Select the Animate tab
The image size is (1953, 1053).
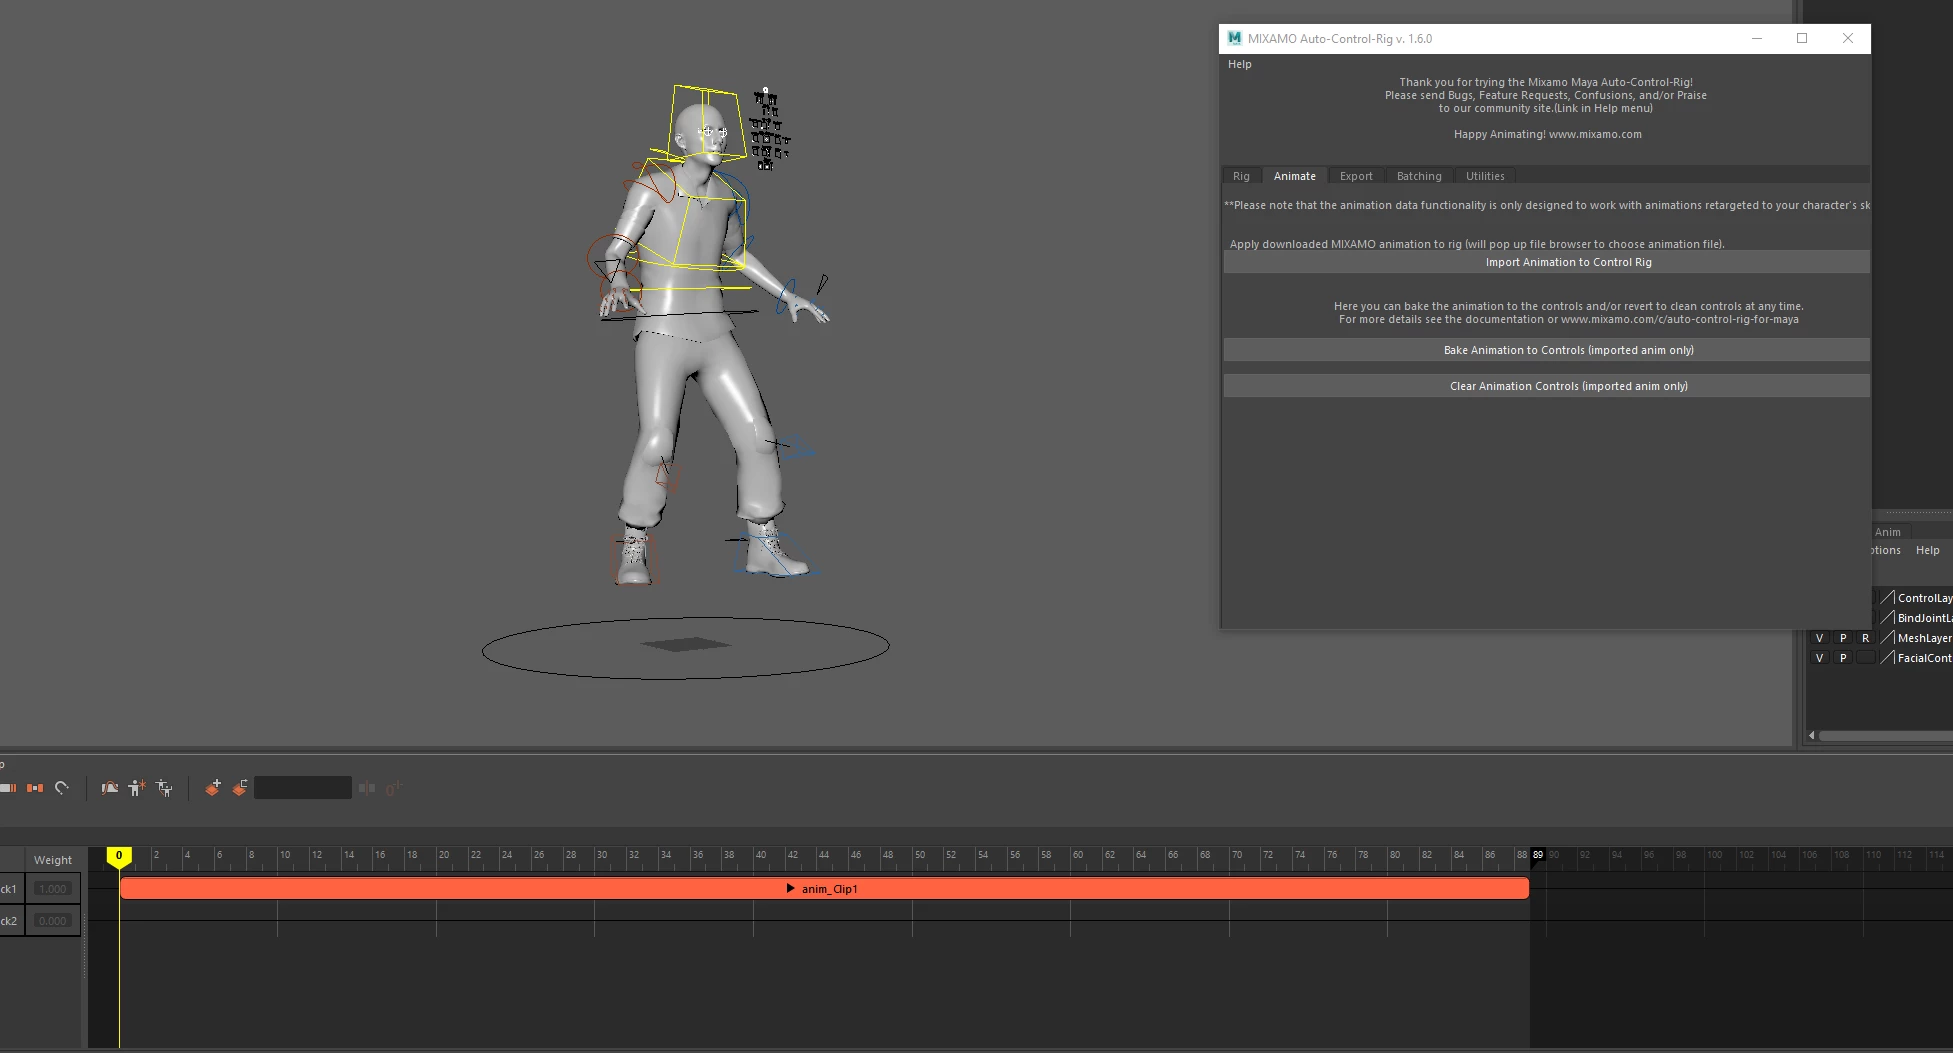[x=1295, y=176]
